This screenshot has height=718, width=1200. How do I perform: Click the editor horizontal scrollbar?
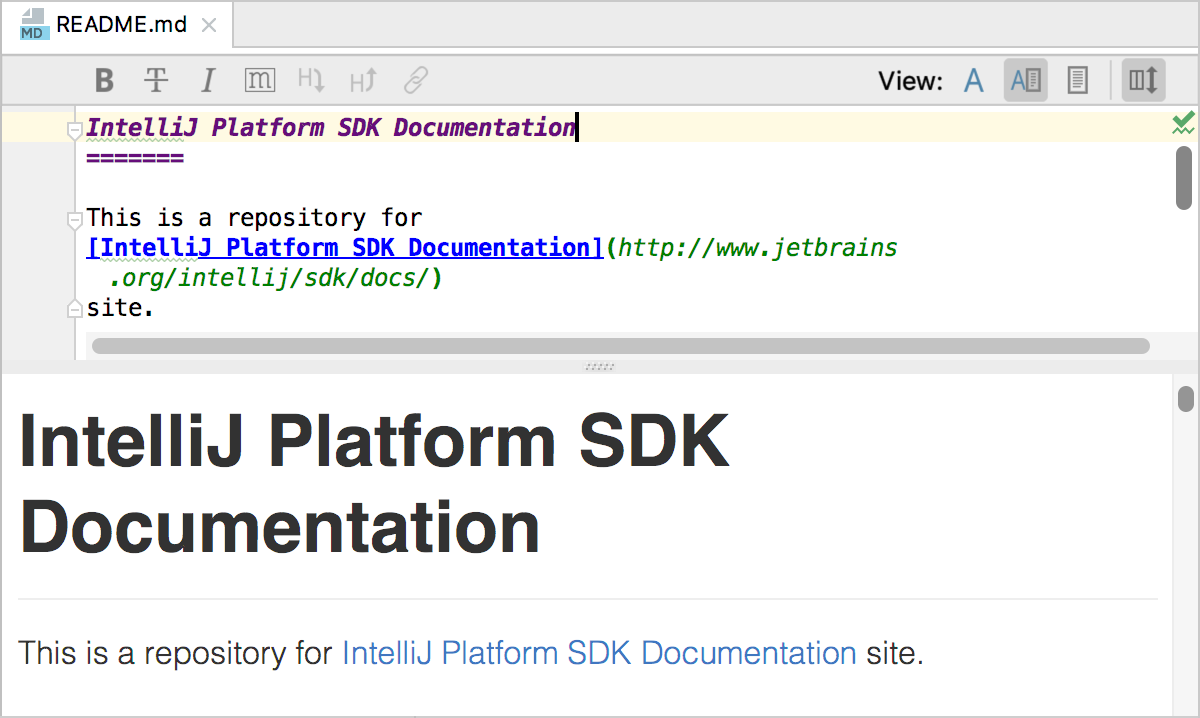pos(620,346)
